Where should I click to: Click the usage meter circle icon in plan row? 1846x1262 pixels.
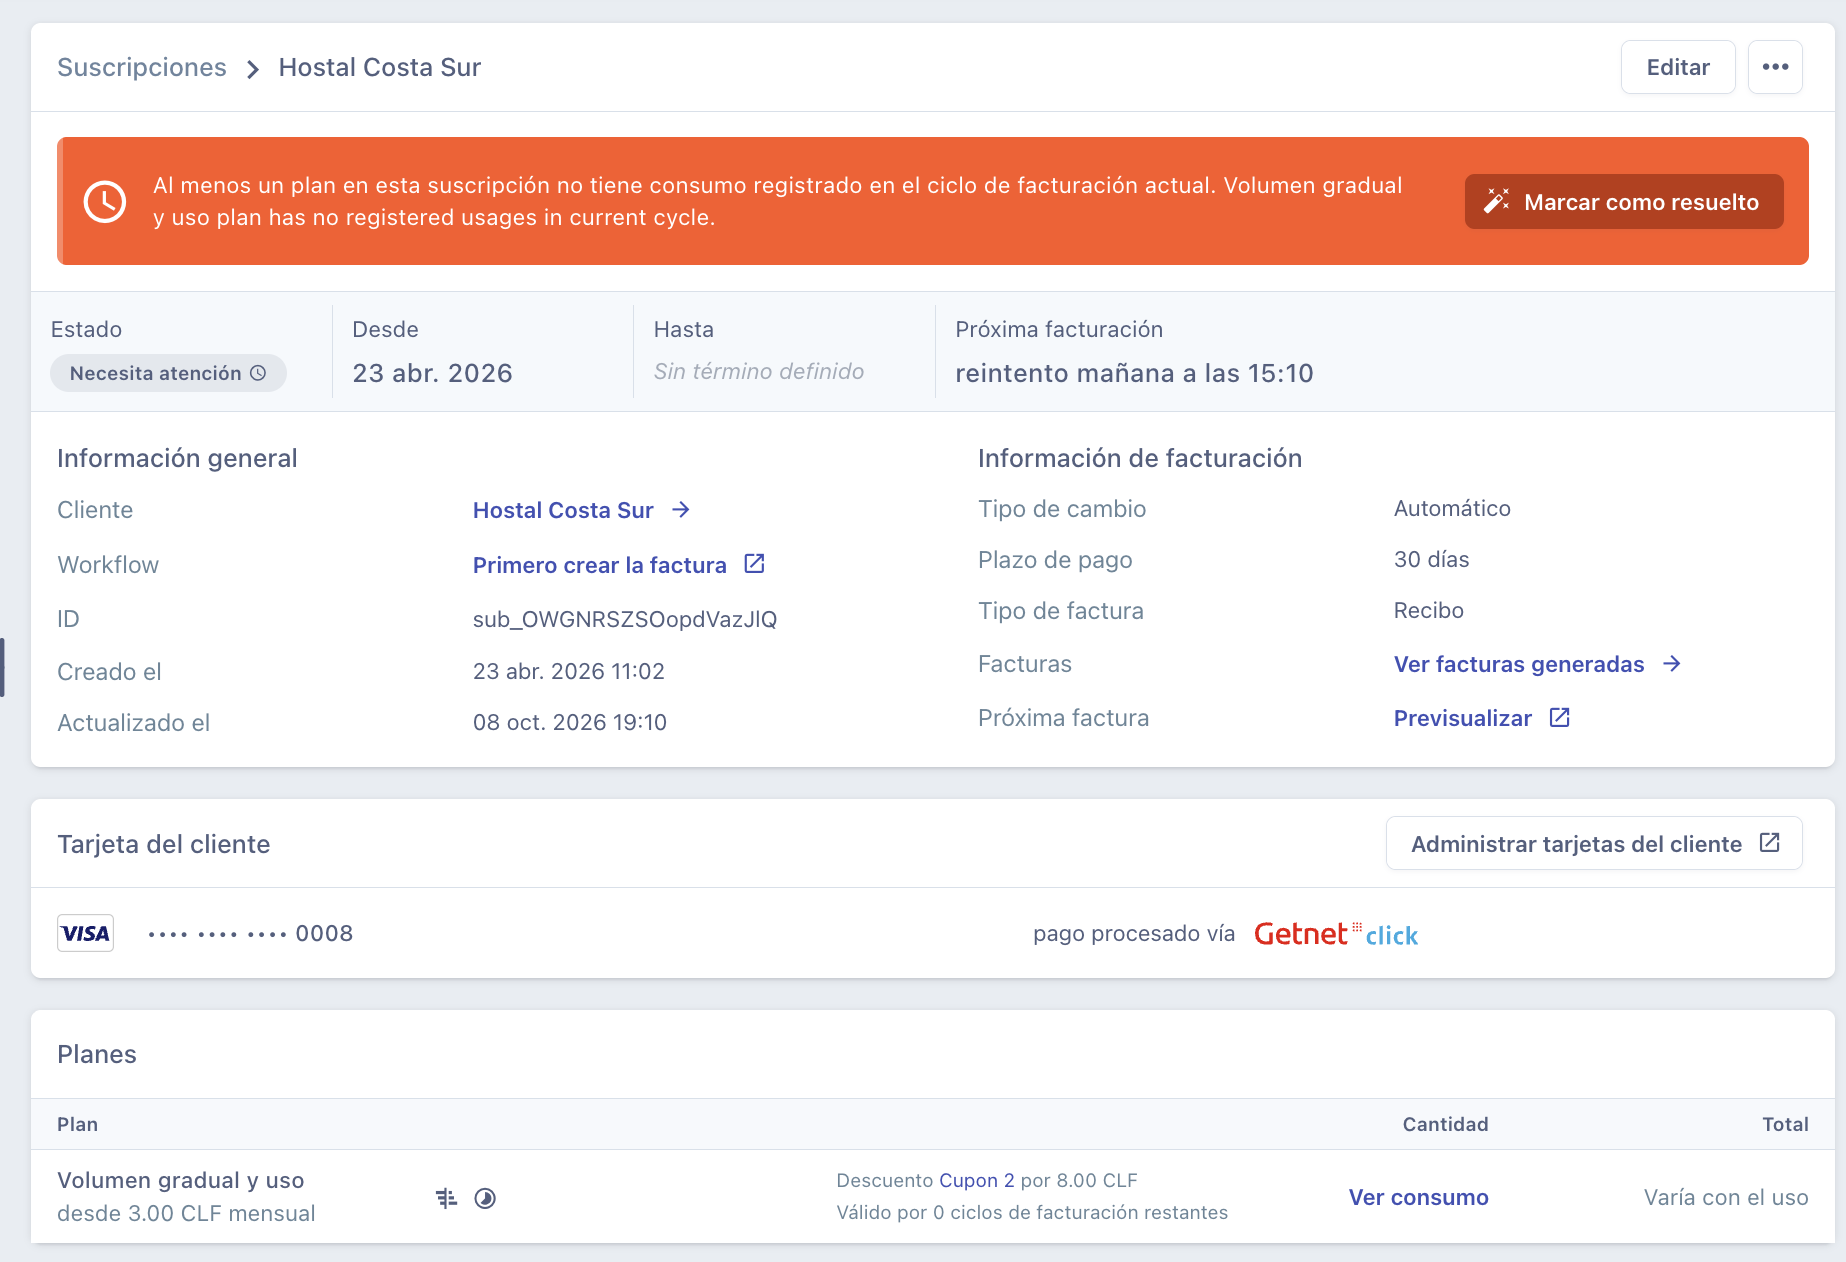tap(485, 1198)
